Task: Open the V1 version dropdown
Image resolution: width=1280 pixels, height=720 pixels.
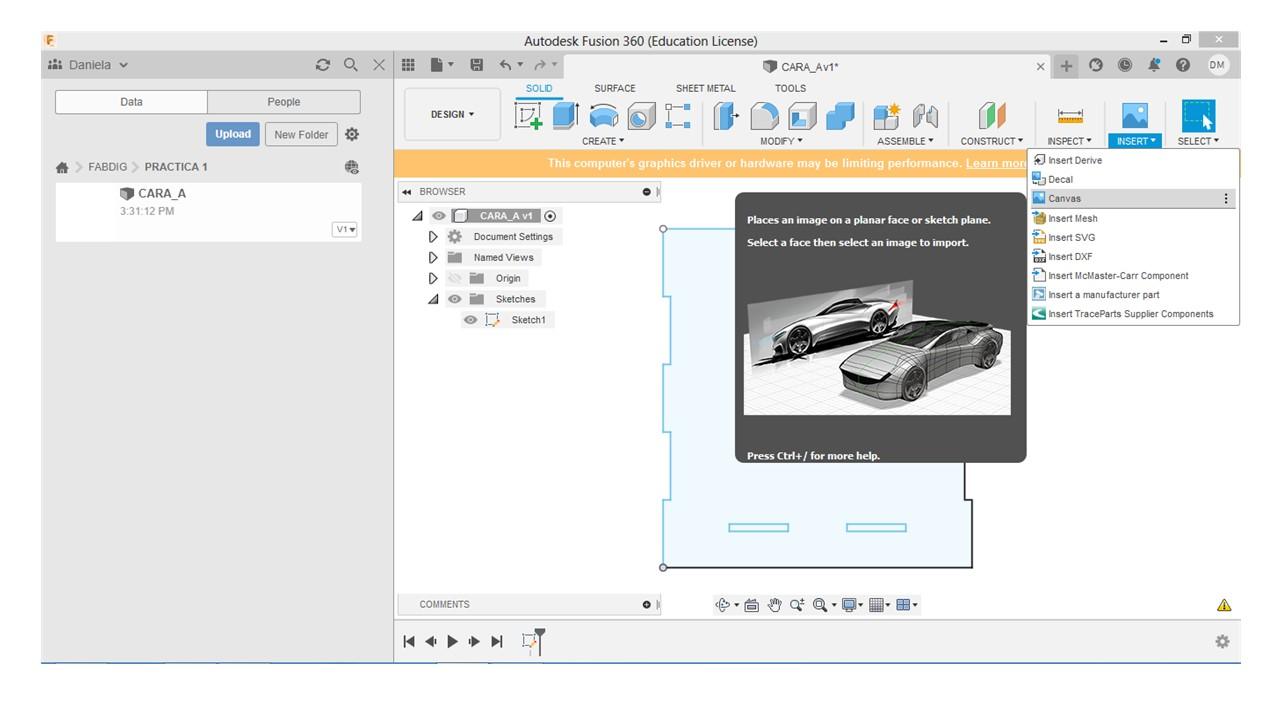Action: 345,230
